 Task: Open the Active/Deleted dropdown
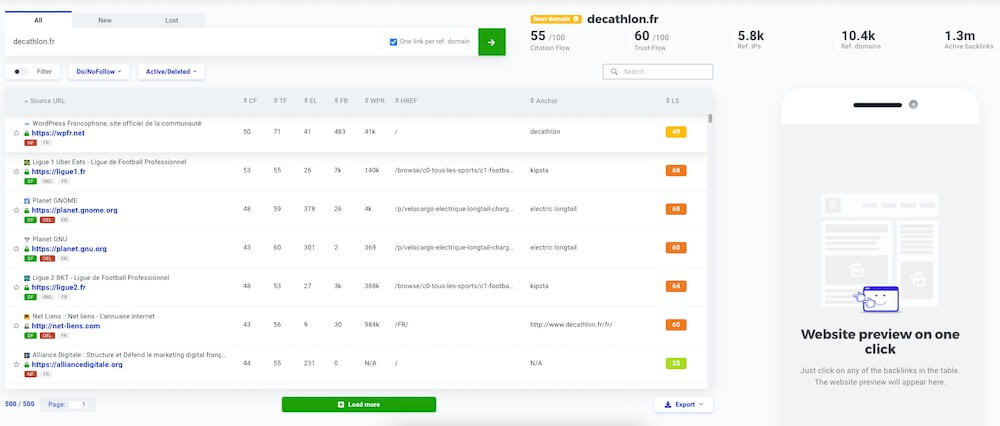click(171, 72)
